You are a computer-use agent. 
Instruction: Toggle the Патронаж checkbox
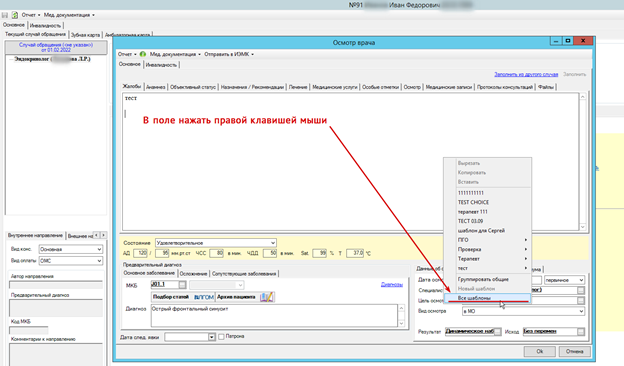pyautogui.click(x=221, y=337)
